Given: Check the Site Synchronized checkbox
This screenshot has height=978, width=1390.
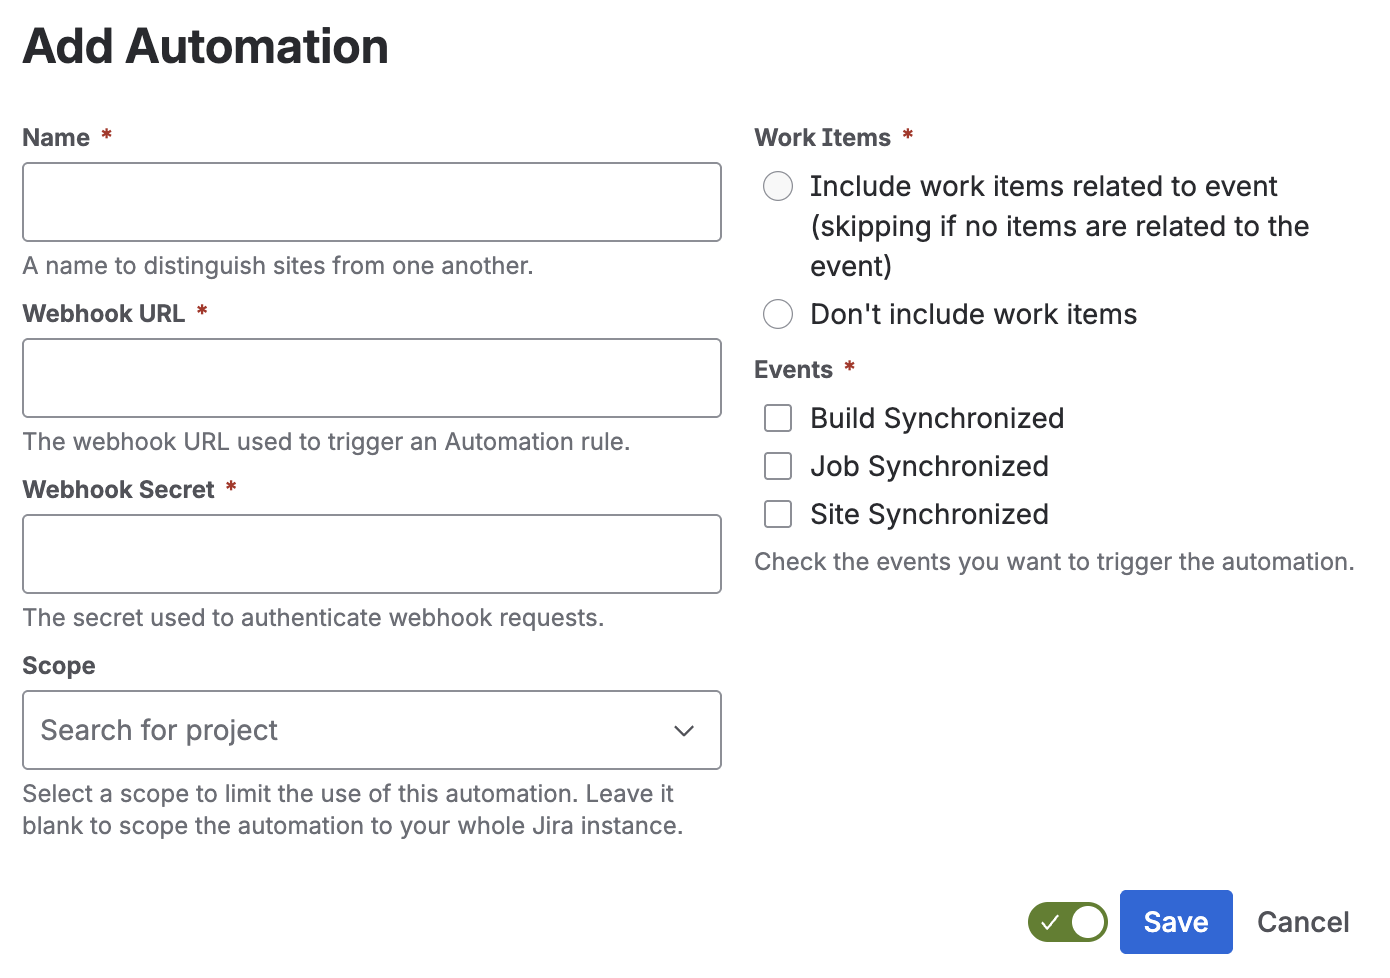Looking at the screenshot, I should (x=778, y=514).
